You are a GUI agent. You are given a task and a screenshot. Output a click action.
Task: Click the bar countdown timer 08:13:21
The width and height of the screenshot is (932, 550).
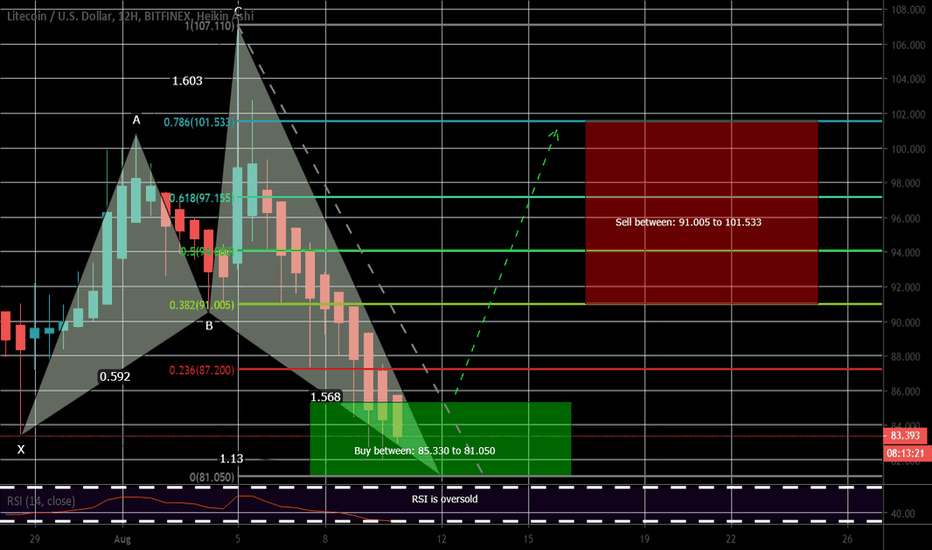pyautogui.click(x=905, y=453)
